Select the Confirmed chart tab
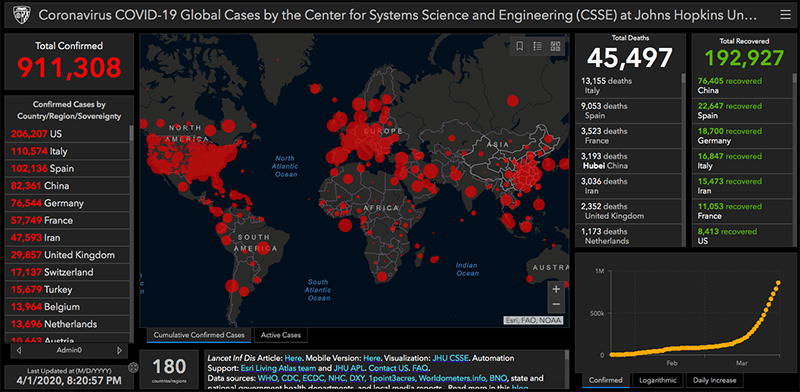The height and width of the screenshot is (392, 800). tap(606, 380)
